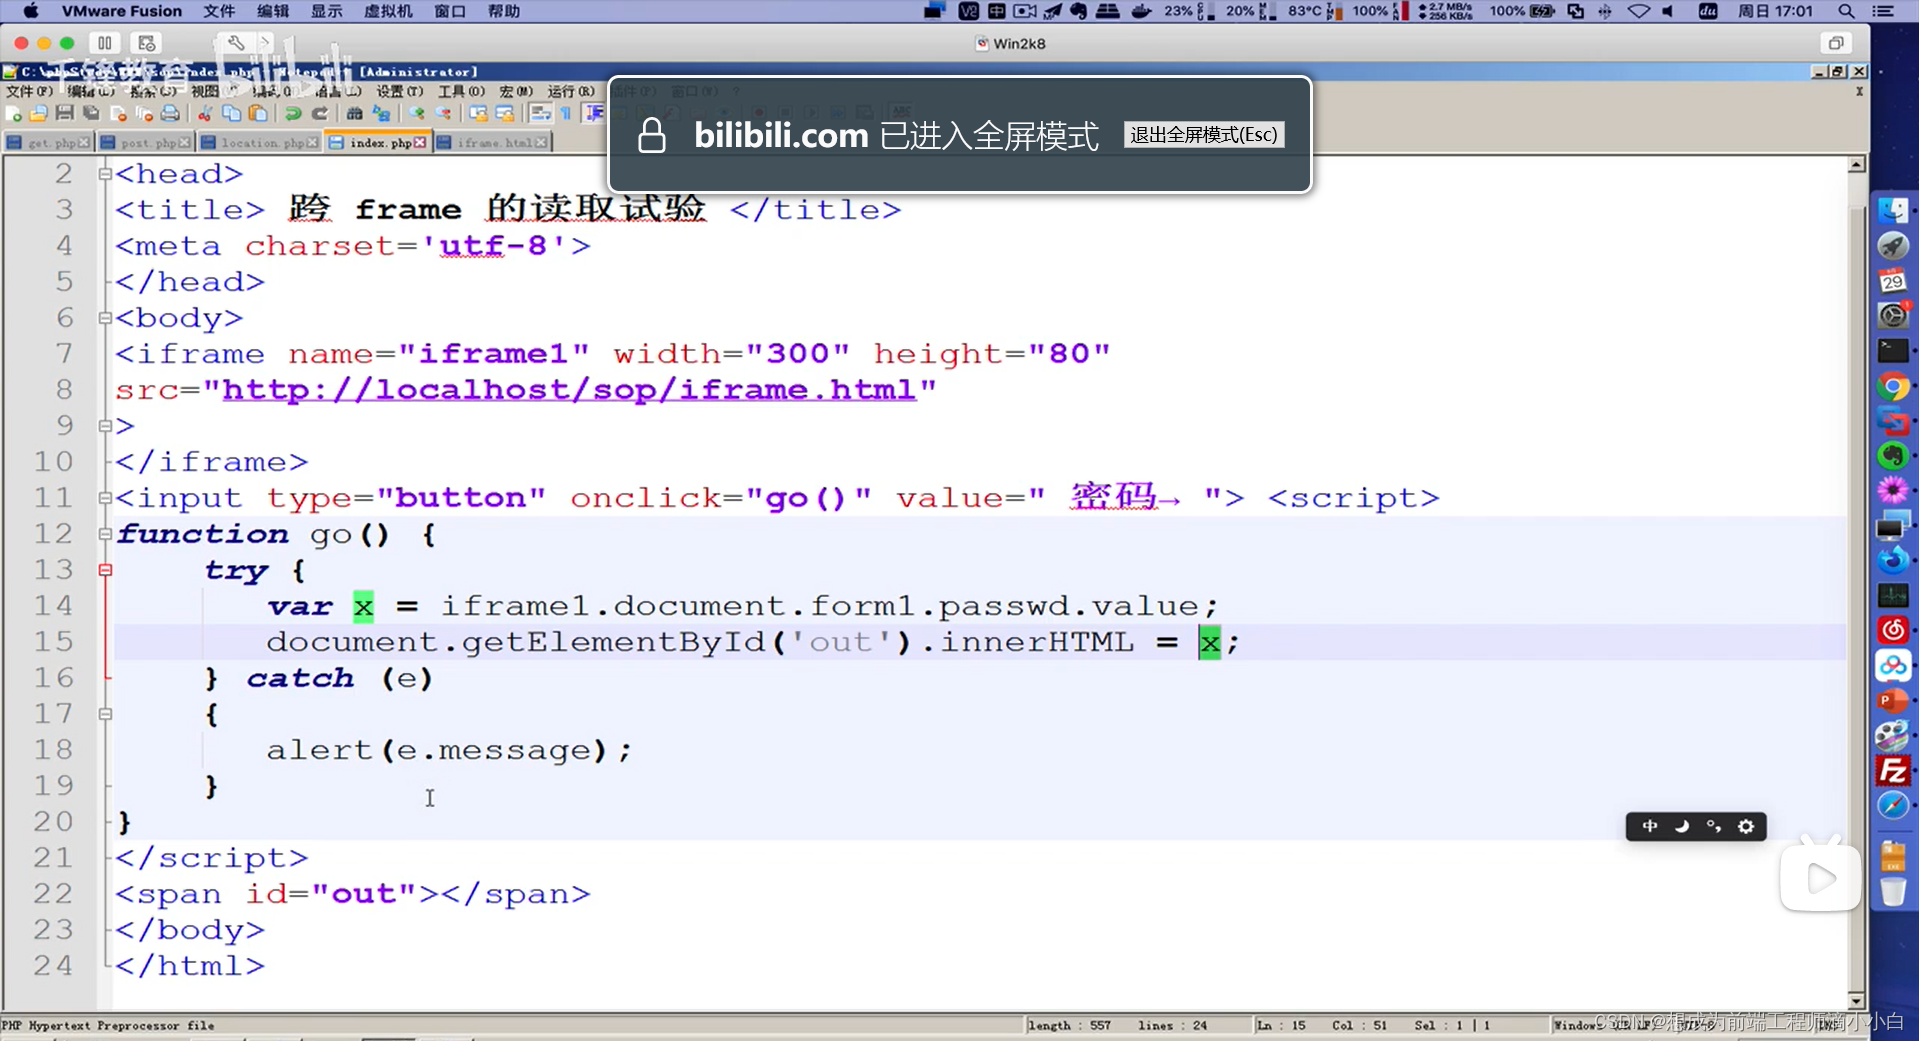Toggle punctuation mode on IME bar

[x=1714, y=826]
